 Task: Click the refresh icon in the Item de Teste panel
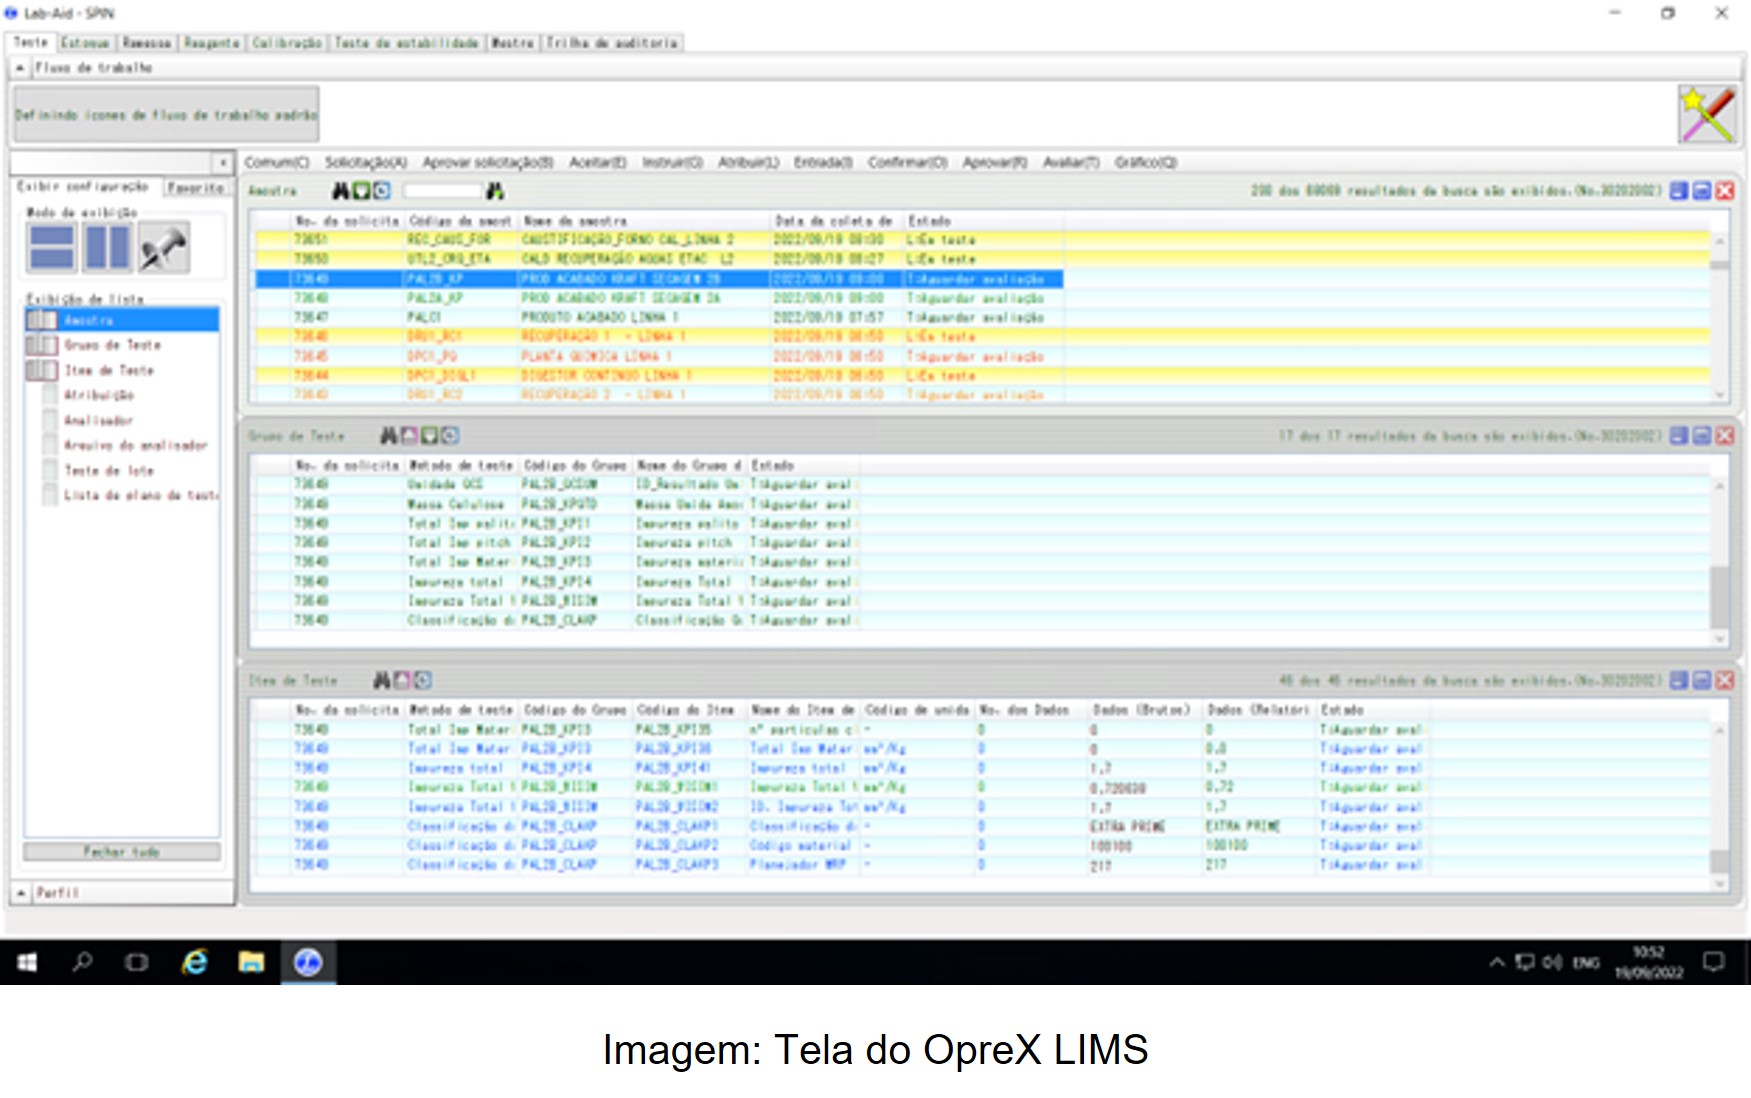(421, 680)
